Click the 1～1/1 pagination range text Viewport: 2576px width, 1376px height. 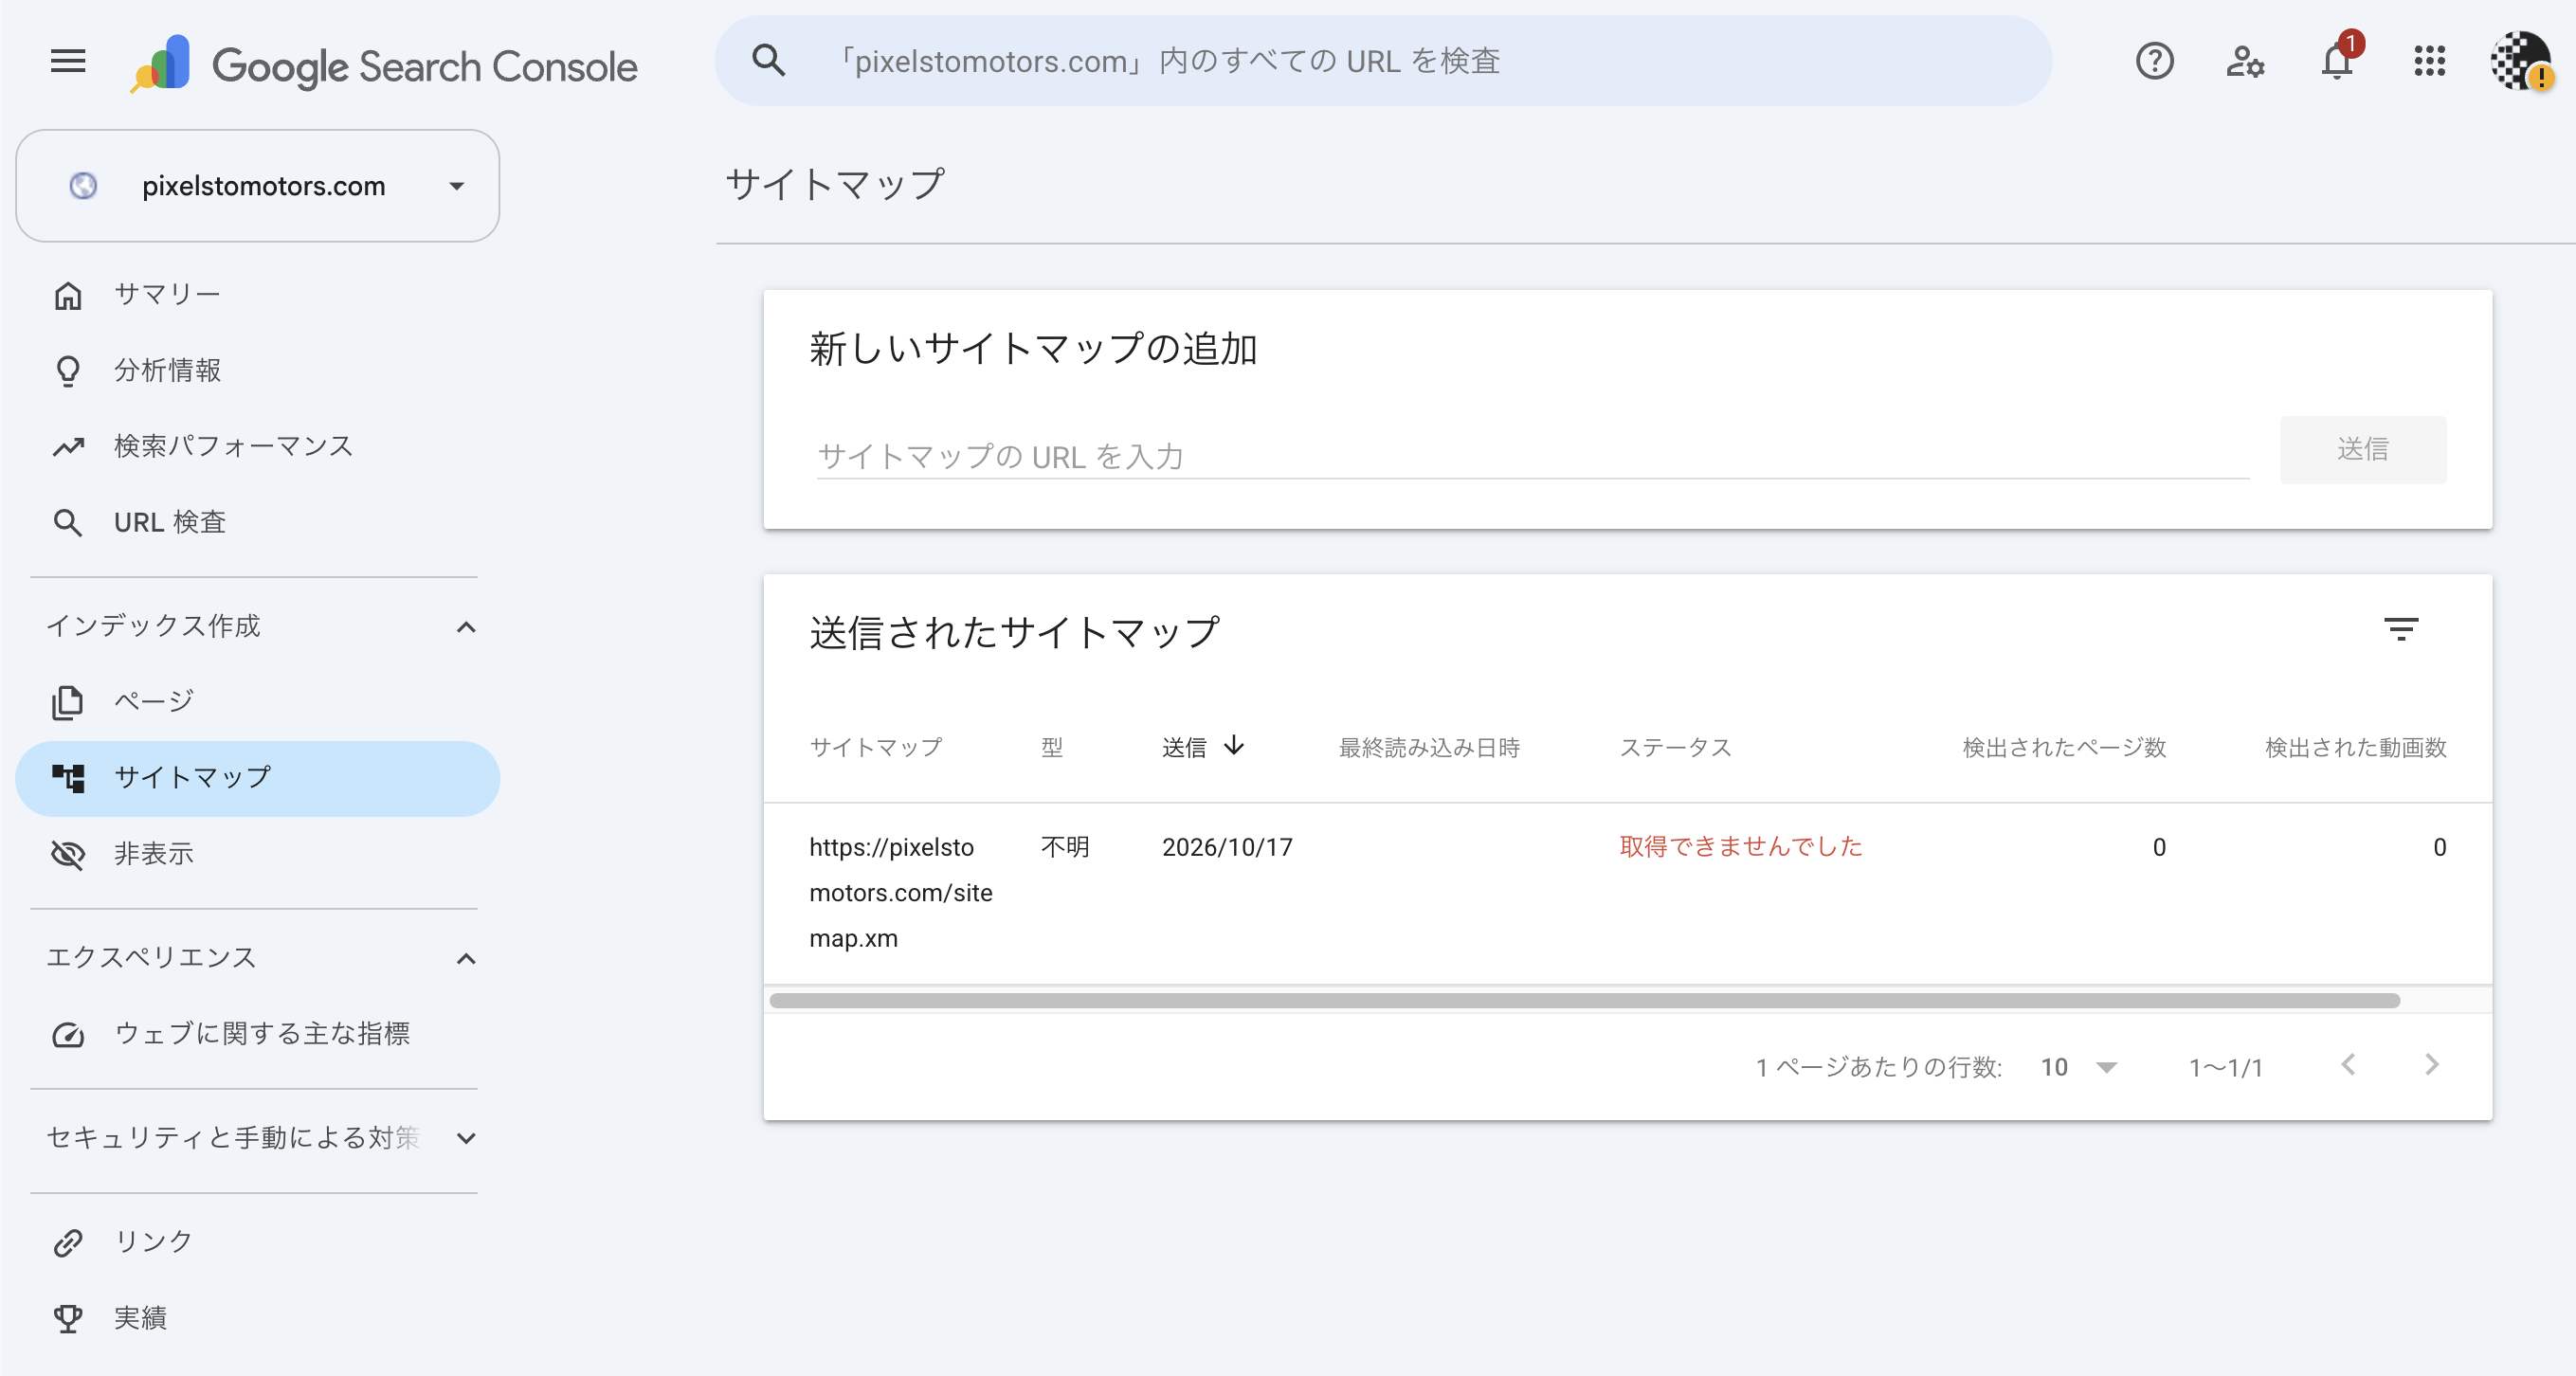2225,1067
